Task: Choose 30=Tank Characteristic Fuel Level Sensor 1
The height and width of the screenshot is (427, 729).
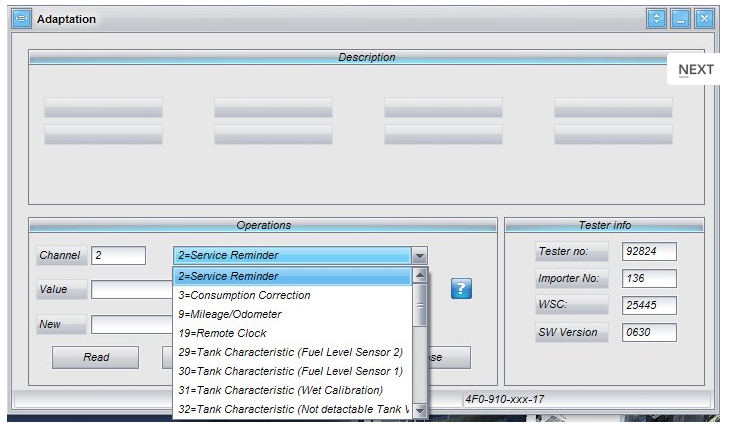Action: (292, 371)
